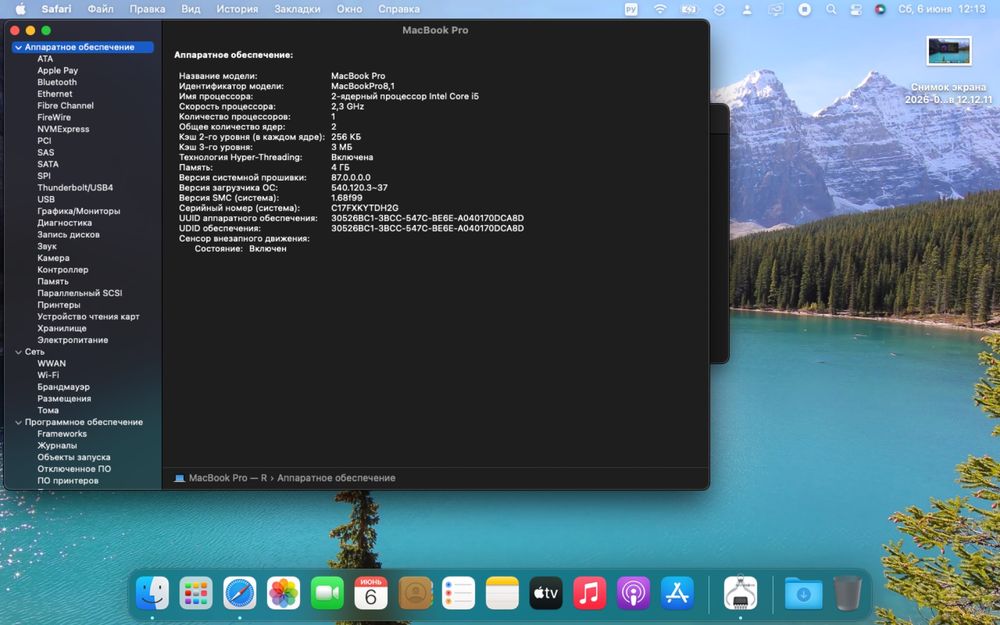Select Брандмауэр in the sidebar
1000x625 pixels.
(x=63, y=387)
